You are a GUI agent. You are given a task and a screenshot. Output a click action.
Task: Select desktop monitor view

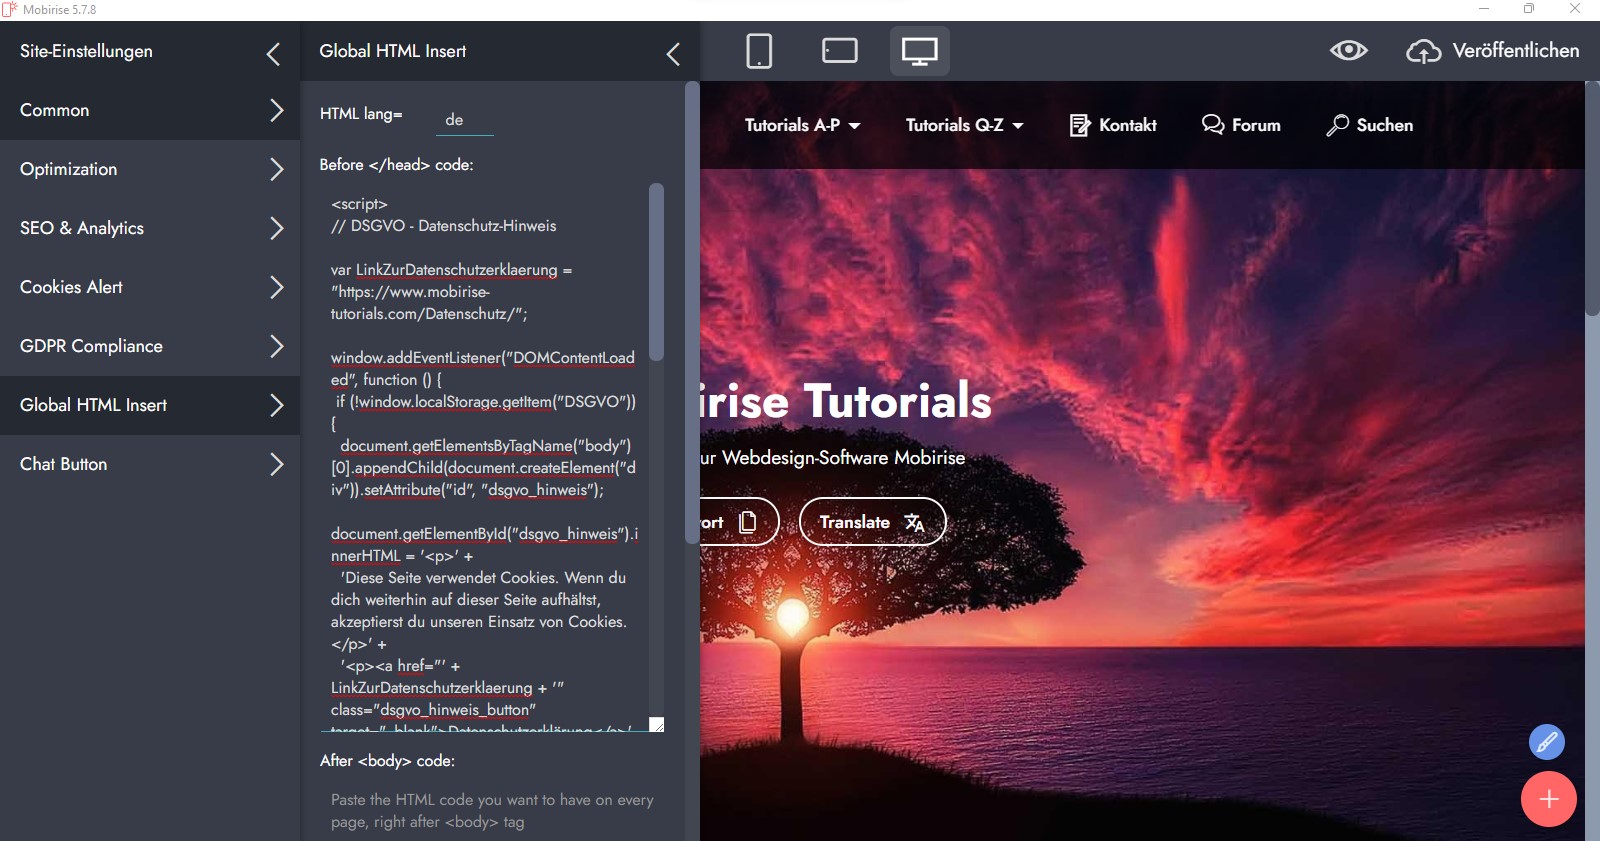click(919, 51)
